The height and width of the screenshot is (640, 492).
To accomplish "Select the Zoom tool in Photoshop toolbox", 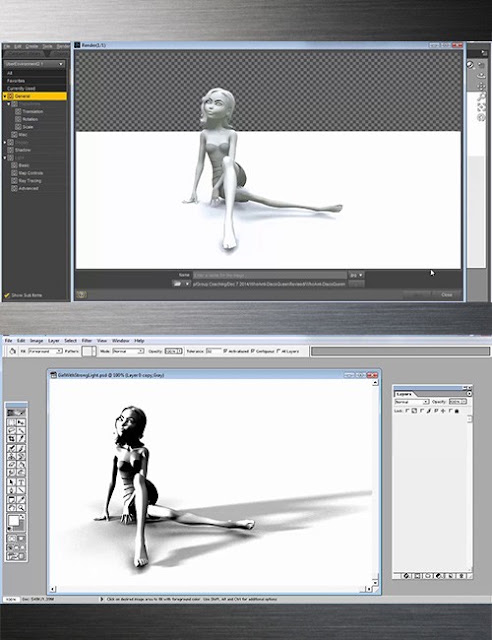I will [x=21, y=507].
